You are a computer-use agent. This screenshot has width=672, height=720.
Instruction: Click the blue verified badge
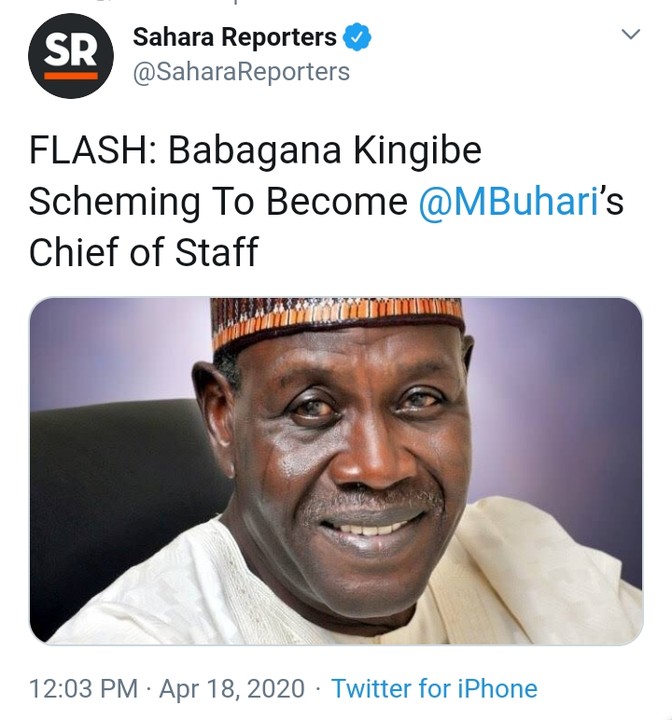(x=358, y=38)
